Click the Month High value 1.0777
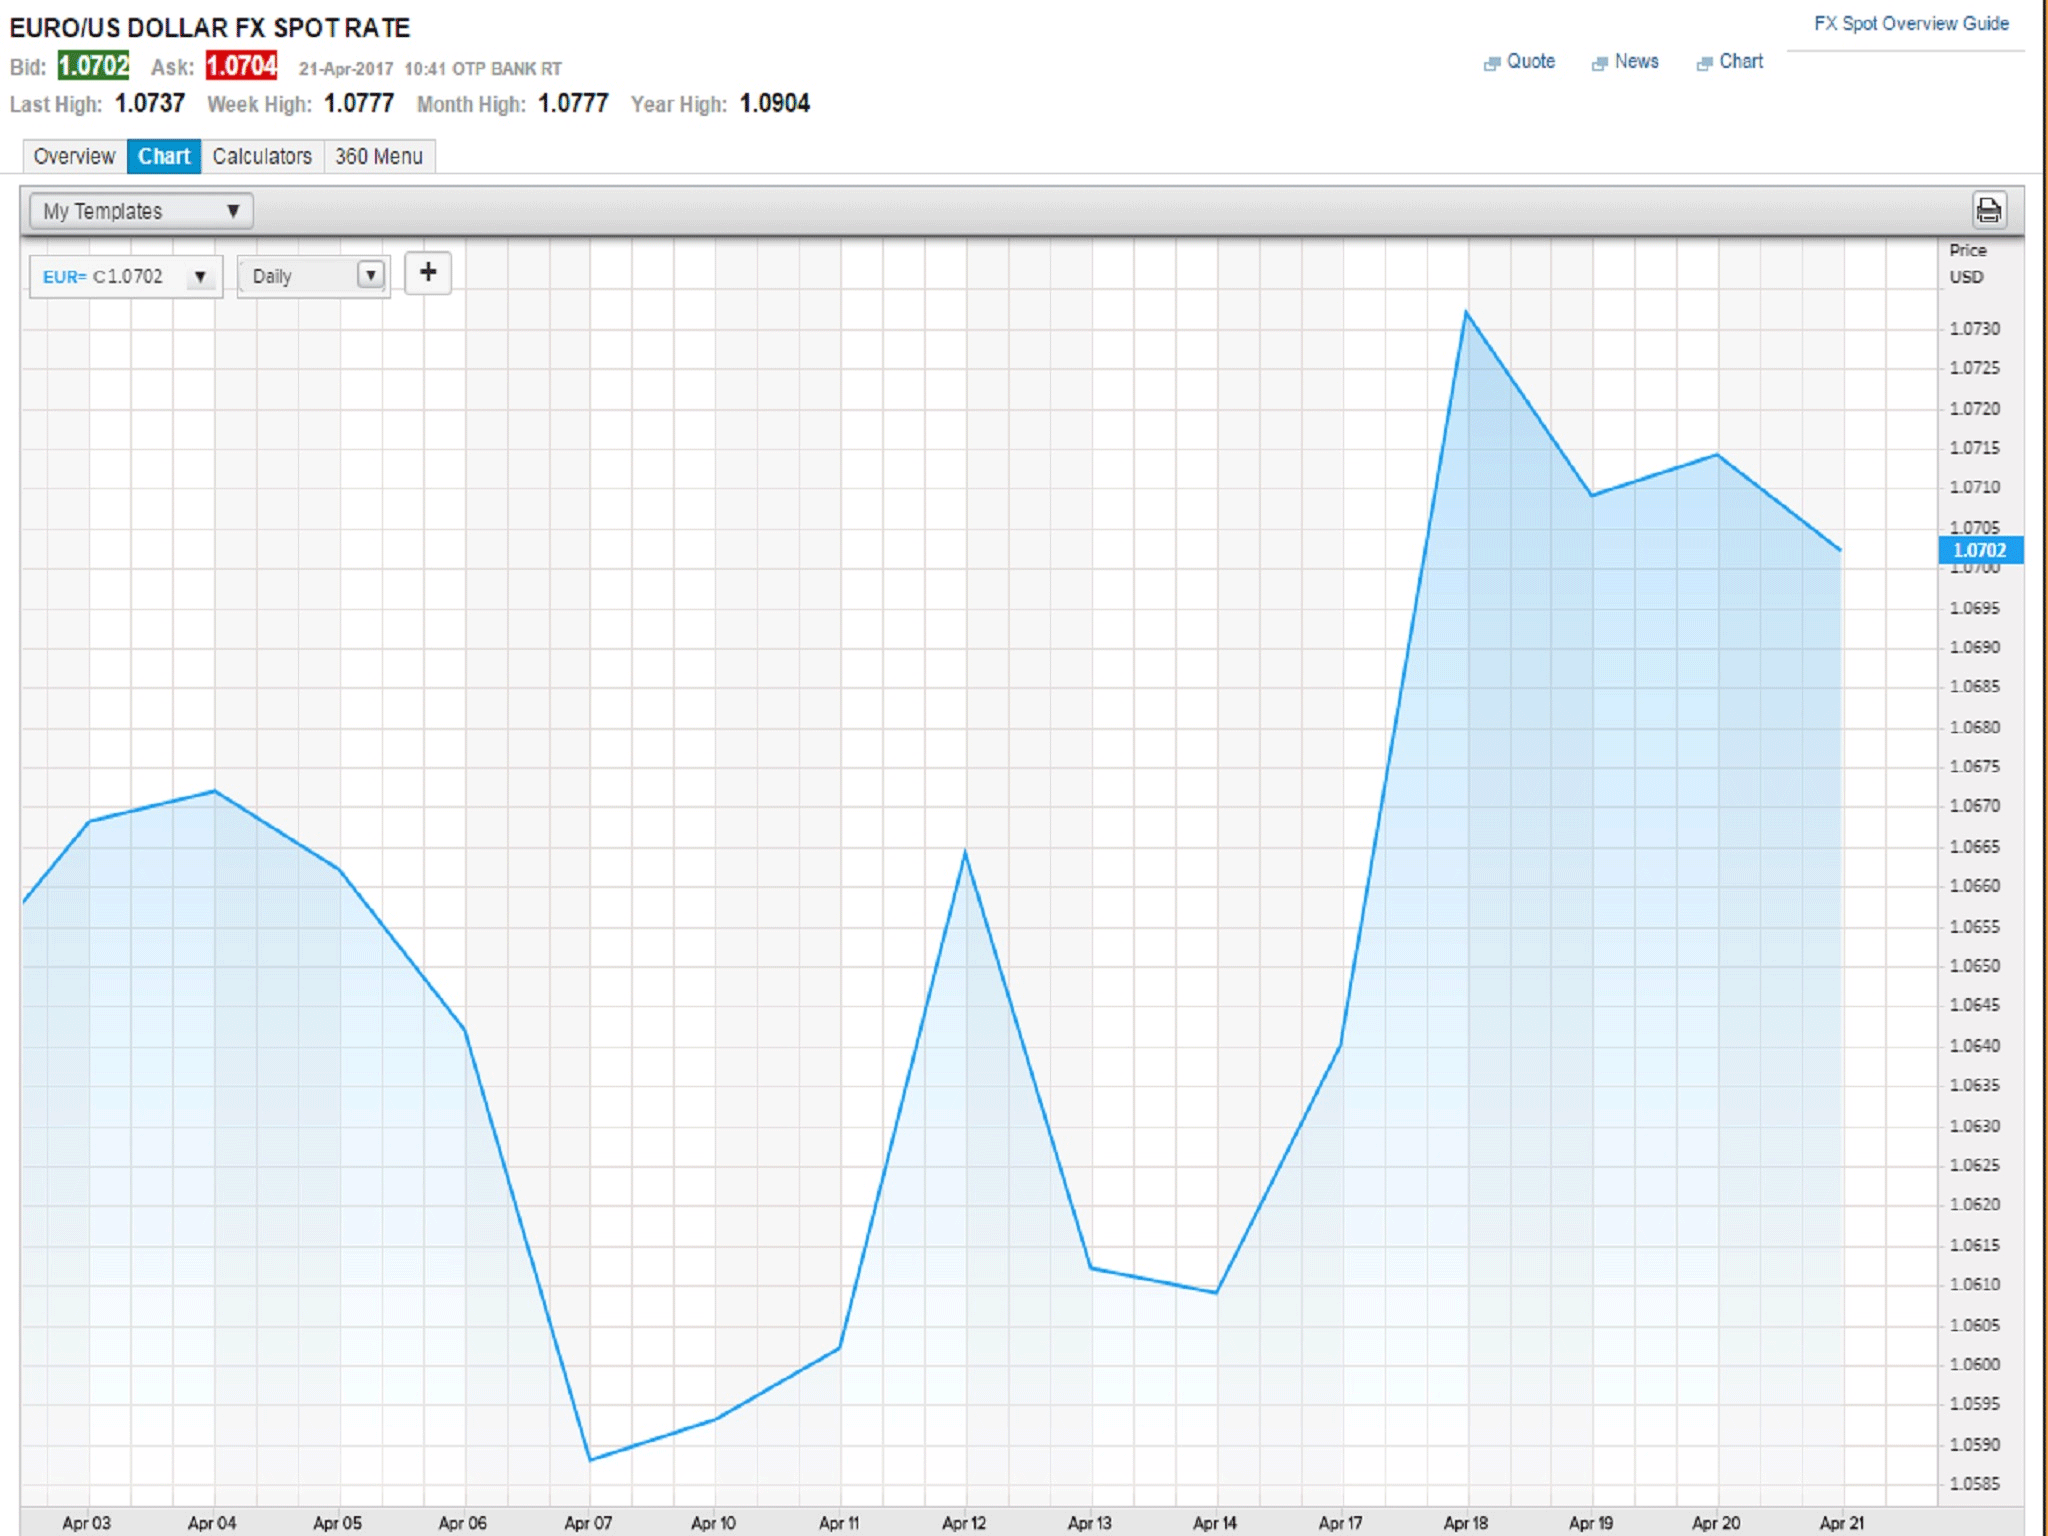This screenshot has height=1536, width=2048. click(x=573, y=103)
